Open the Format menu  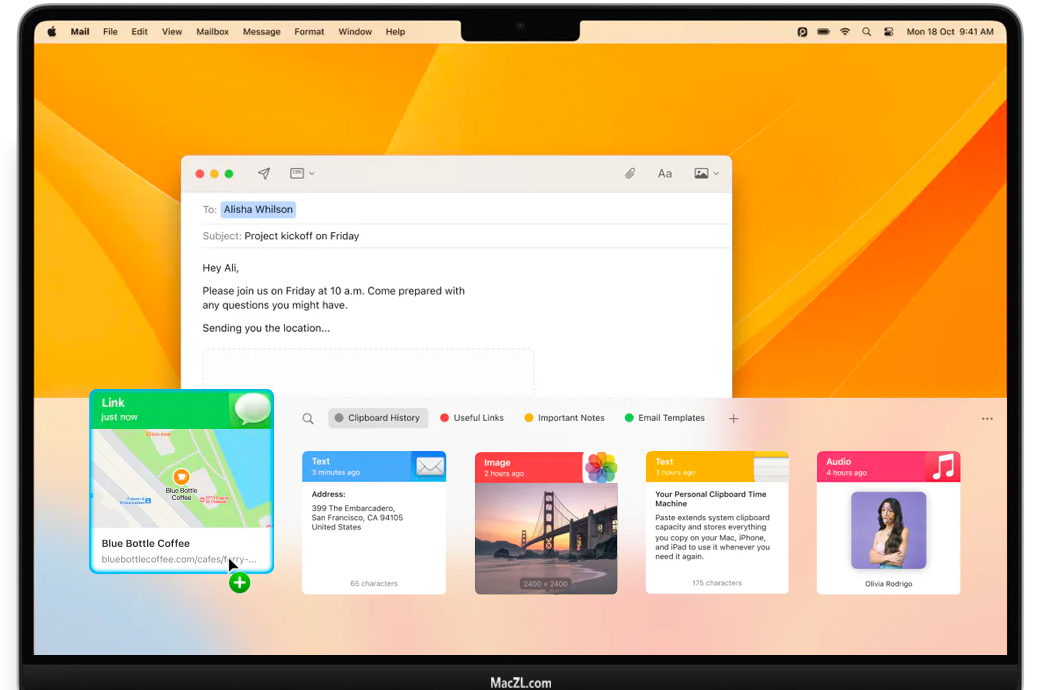(x=309, y=31)
